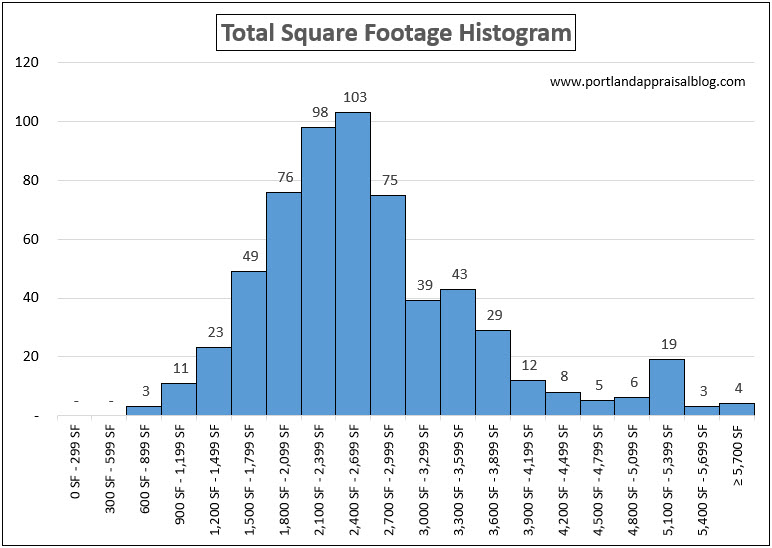Click the Total Square Footage Histogram title

pos(396,33)
